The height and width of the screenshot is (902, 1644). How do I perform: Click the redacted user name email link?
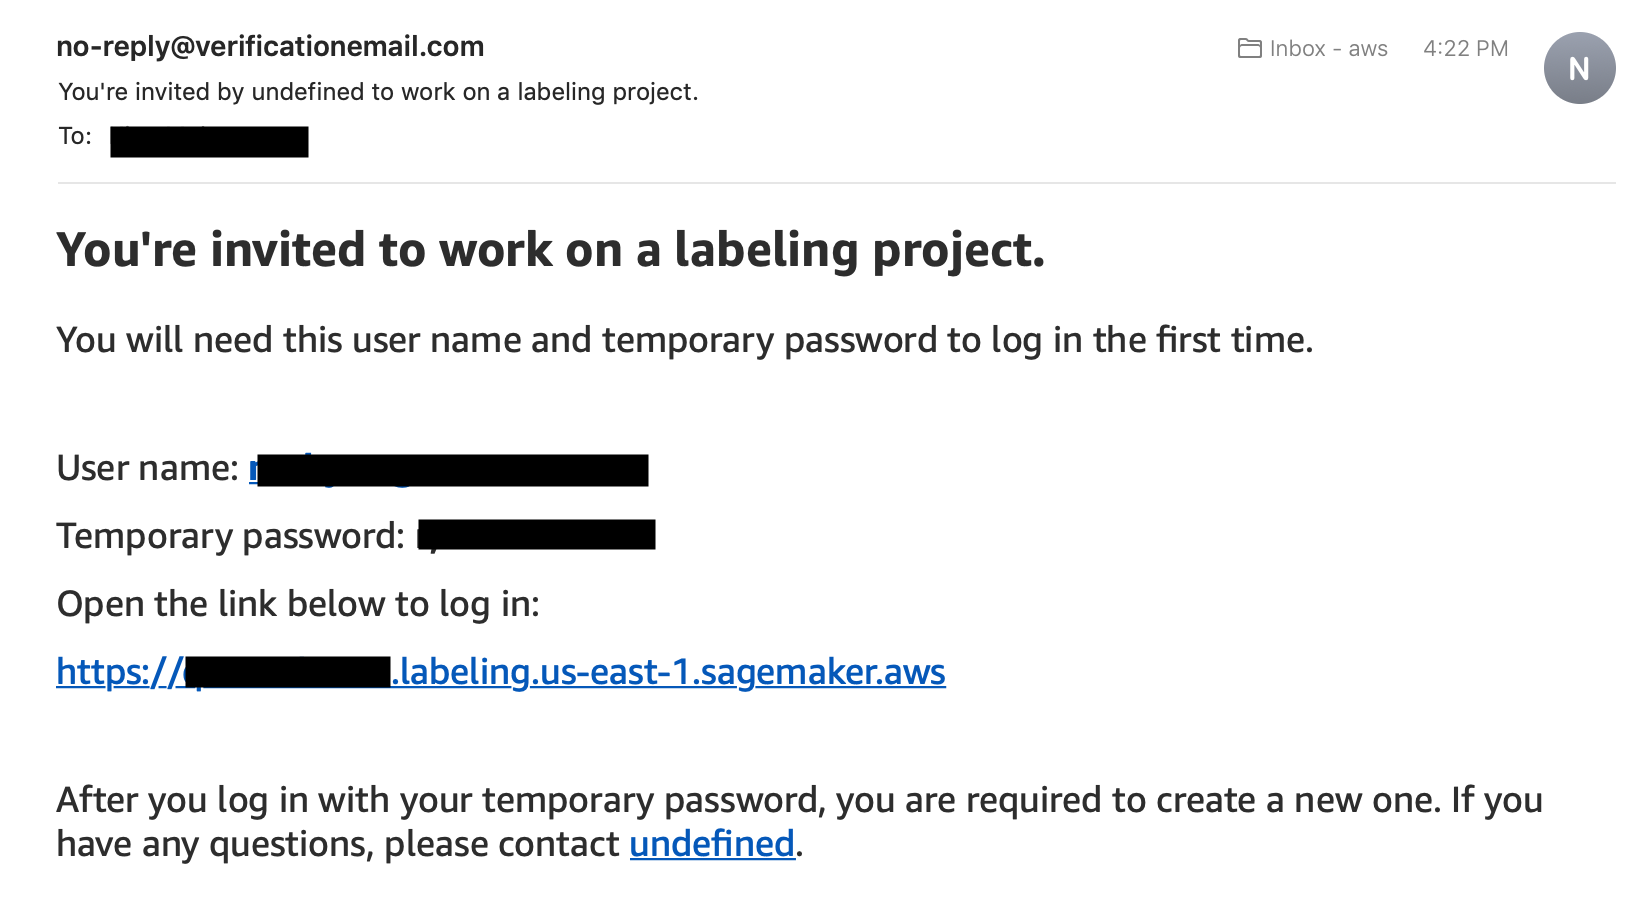click(449, 469)
